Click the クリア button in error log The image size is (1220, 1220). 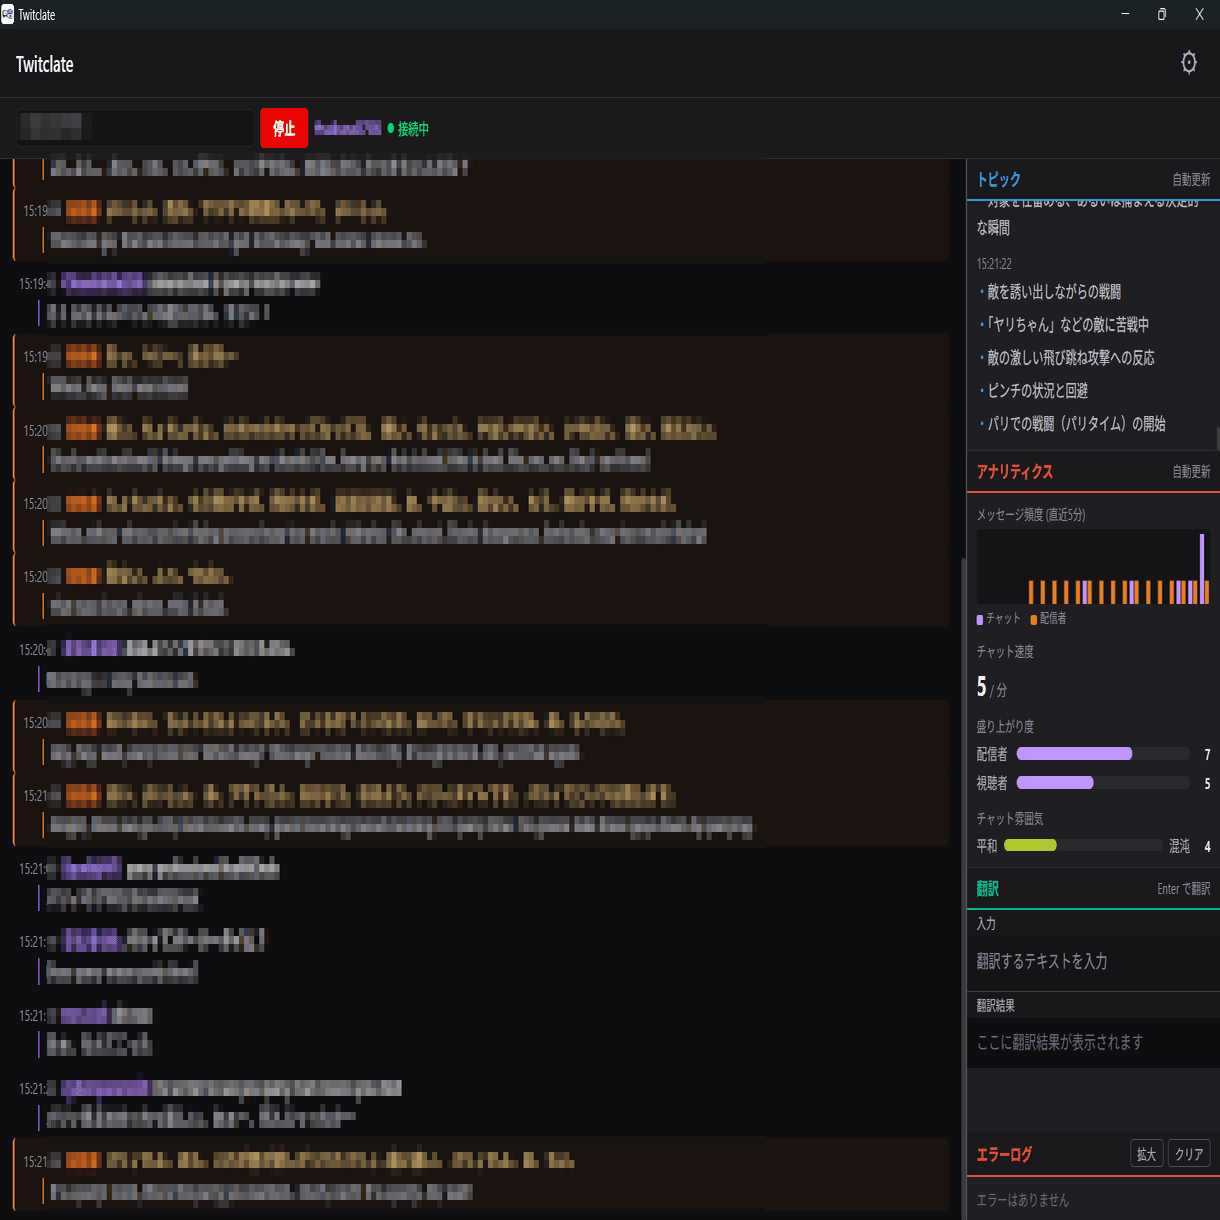(1189, 1154)
